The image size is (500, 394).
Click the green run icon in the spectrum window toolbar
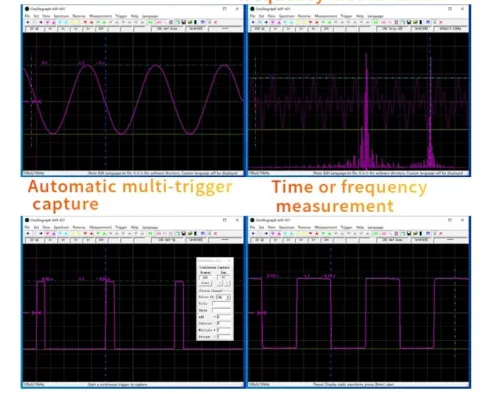pos(376,22)
